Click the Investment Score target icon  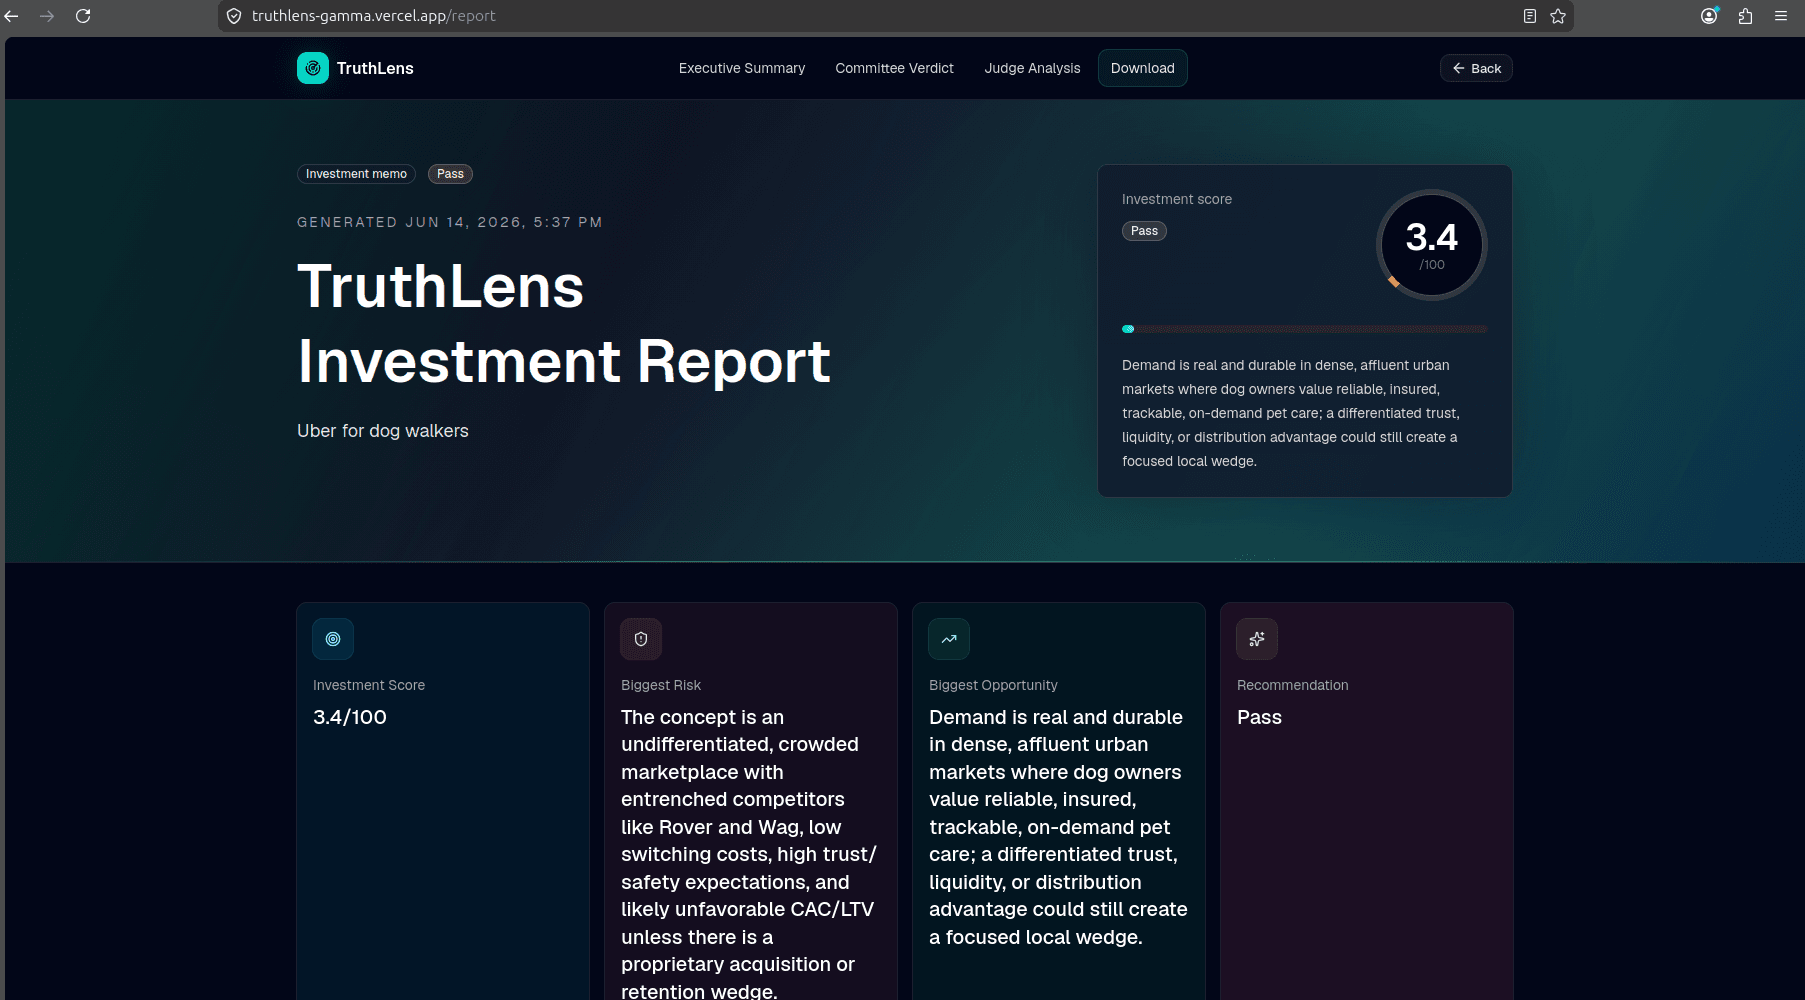coord(333,639)
